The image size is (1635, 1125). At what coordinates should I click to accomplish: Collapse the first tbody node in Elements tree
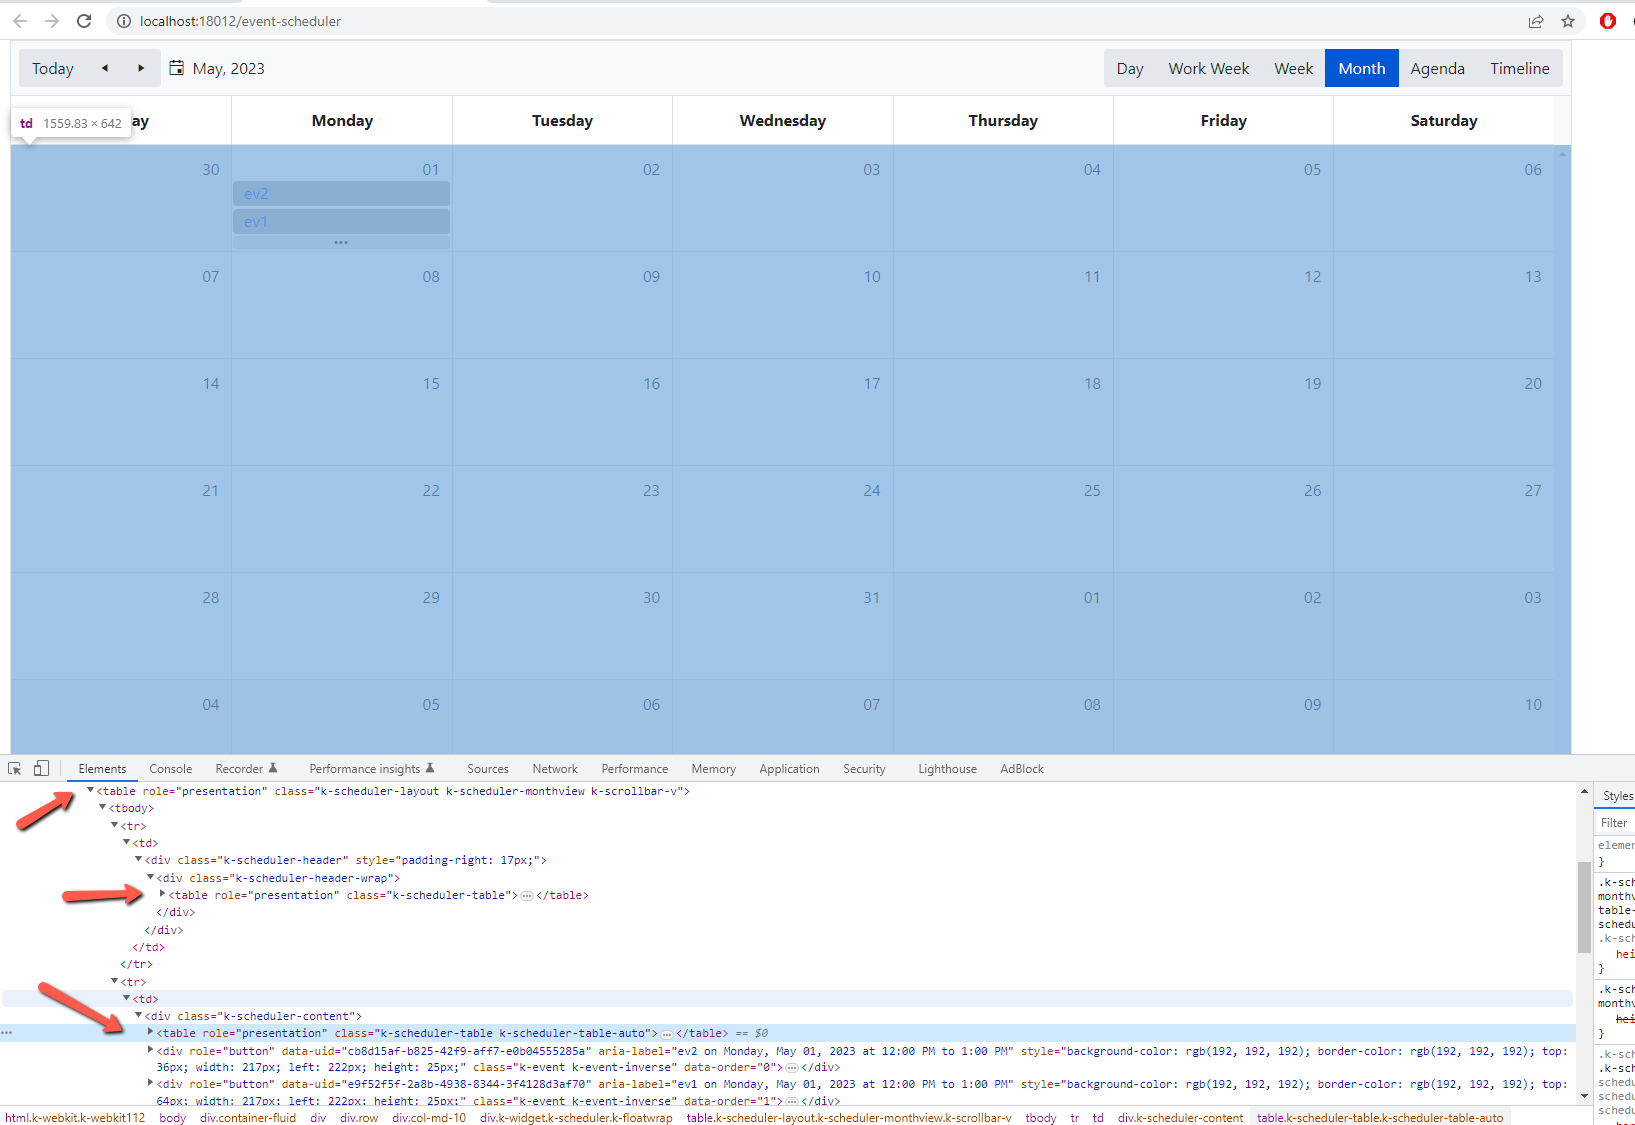point(102,808)
